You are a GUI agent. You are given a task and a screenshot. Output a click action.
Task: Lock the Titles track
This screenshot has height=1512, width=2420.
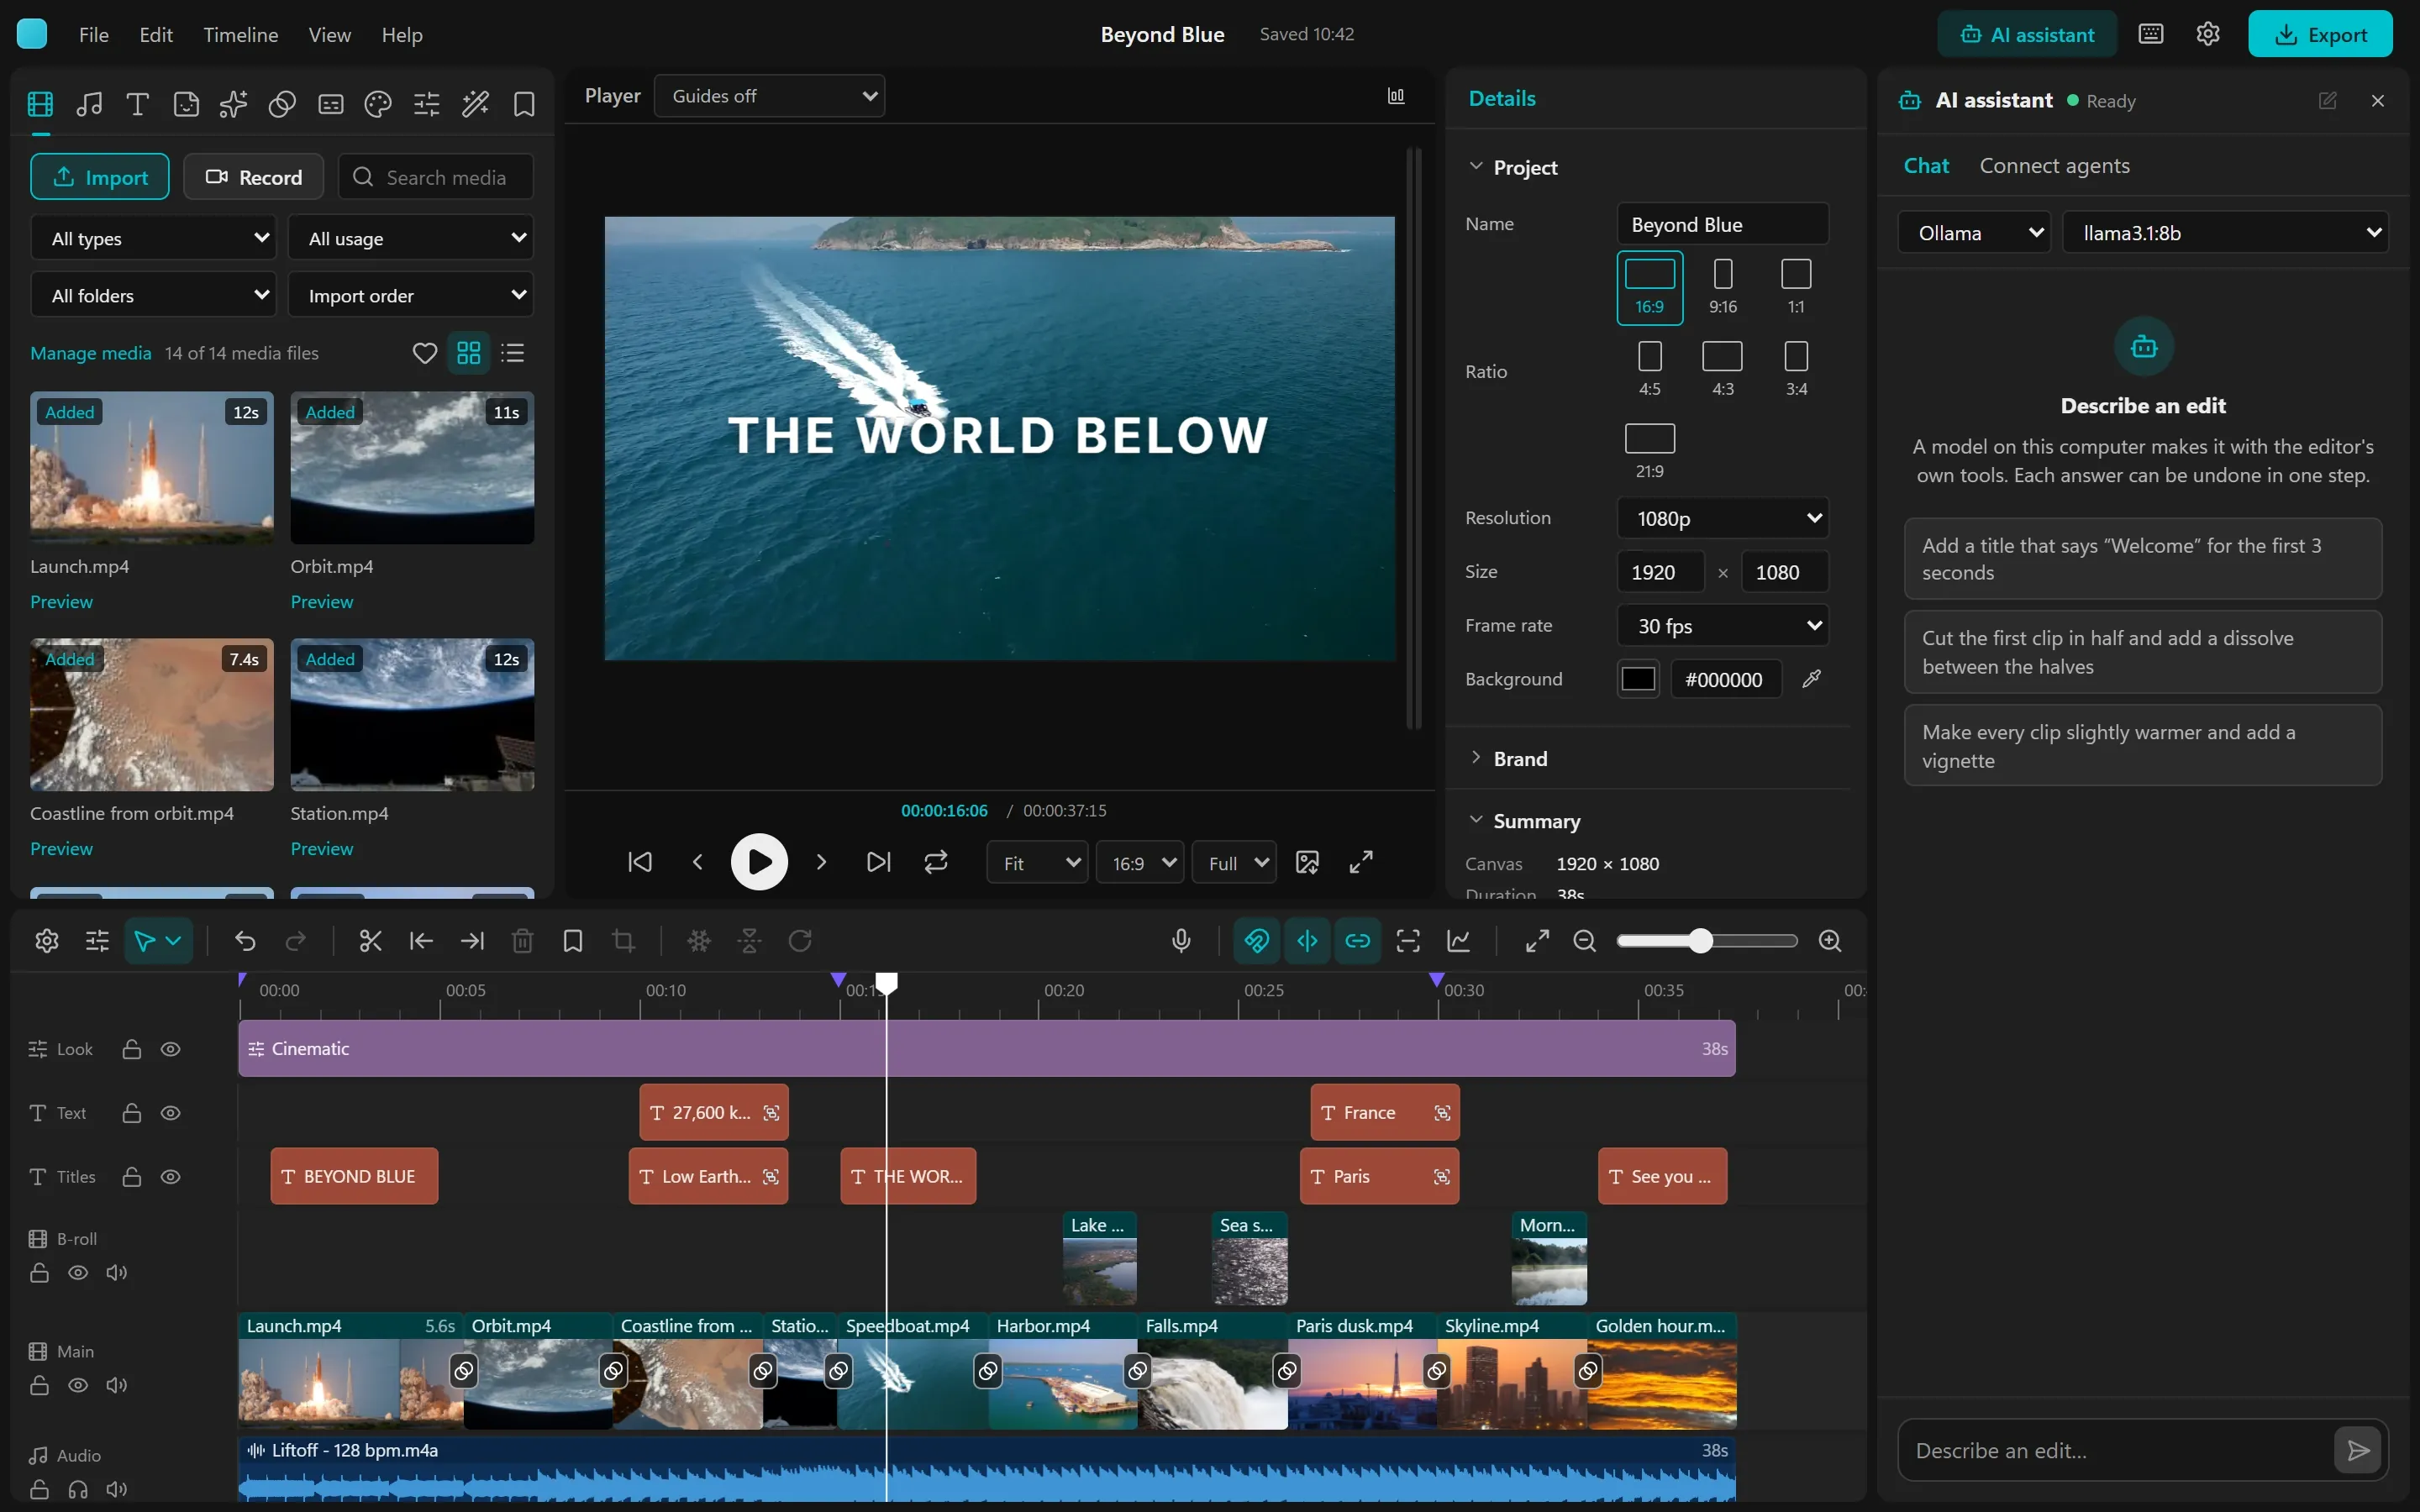pos(132,1177)
